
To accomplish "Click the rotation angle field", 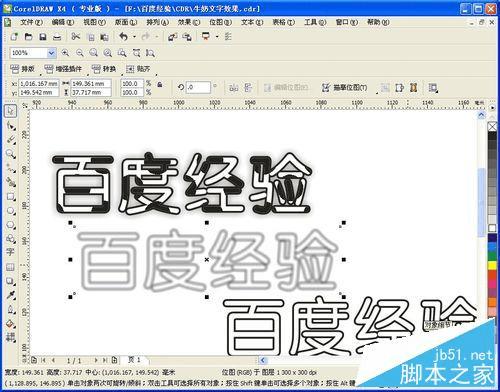I will [198, 87].
